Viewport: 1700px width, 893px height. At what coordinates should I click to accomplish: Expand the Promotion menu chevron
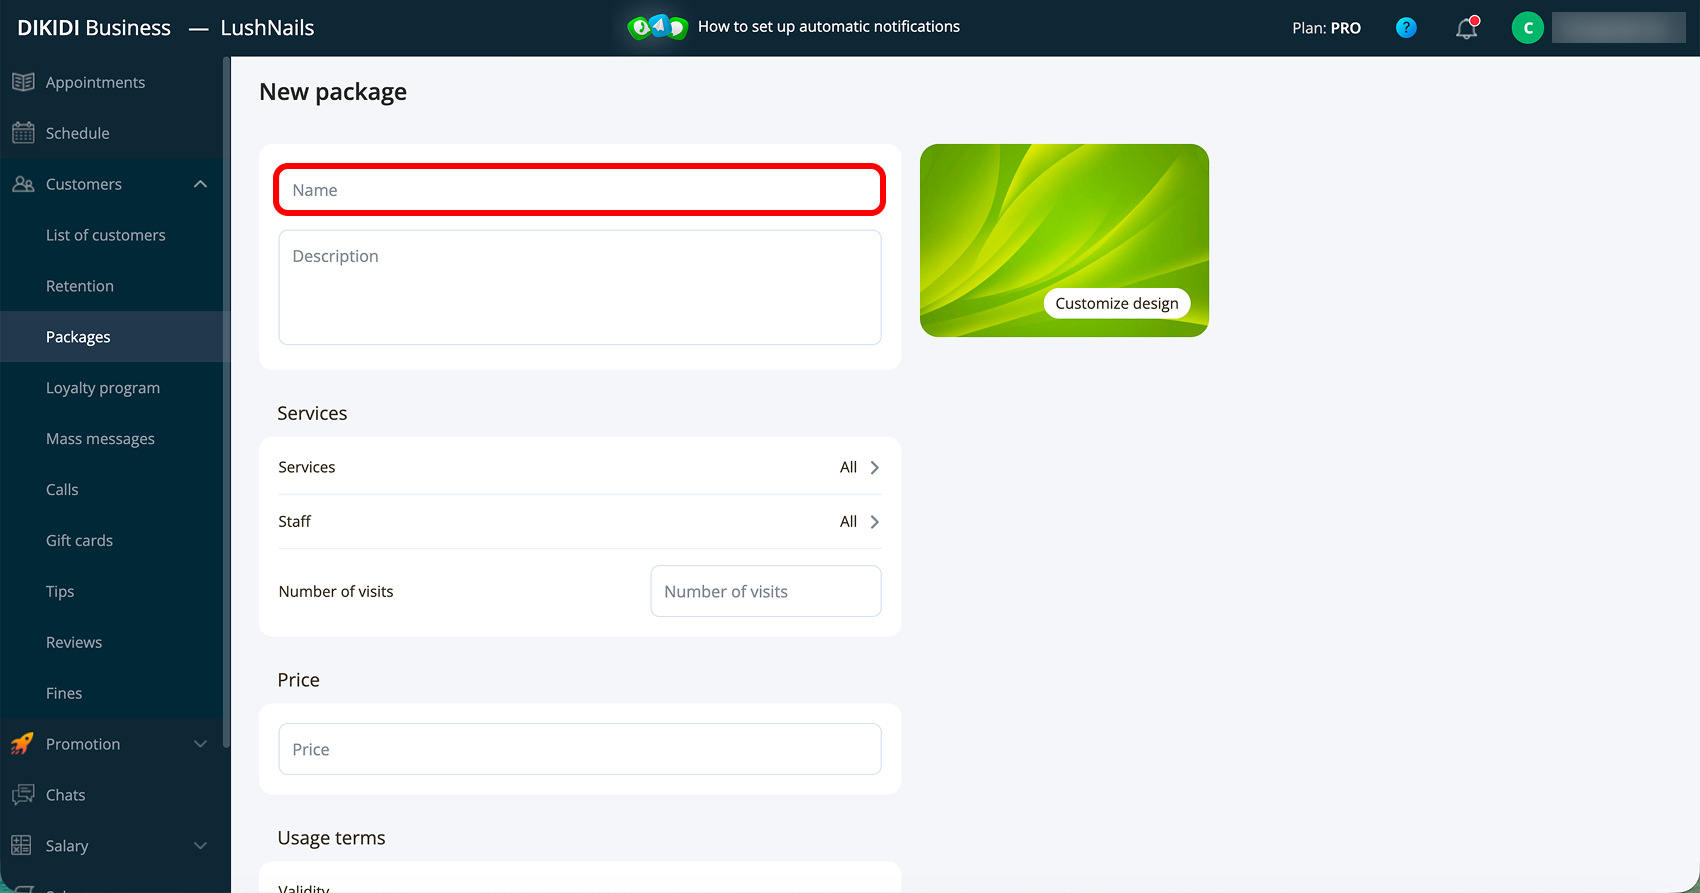[x=200, y=744]
